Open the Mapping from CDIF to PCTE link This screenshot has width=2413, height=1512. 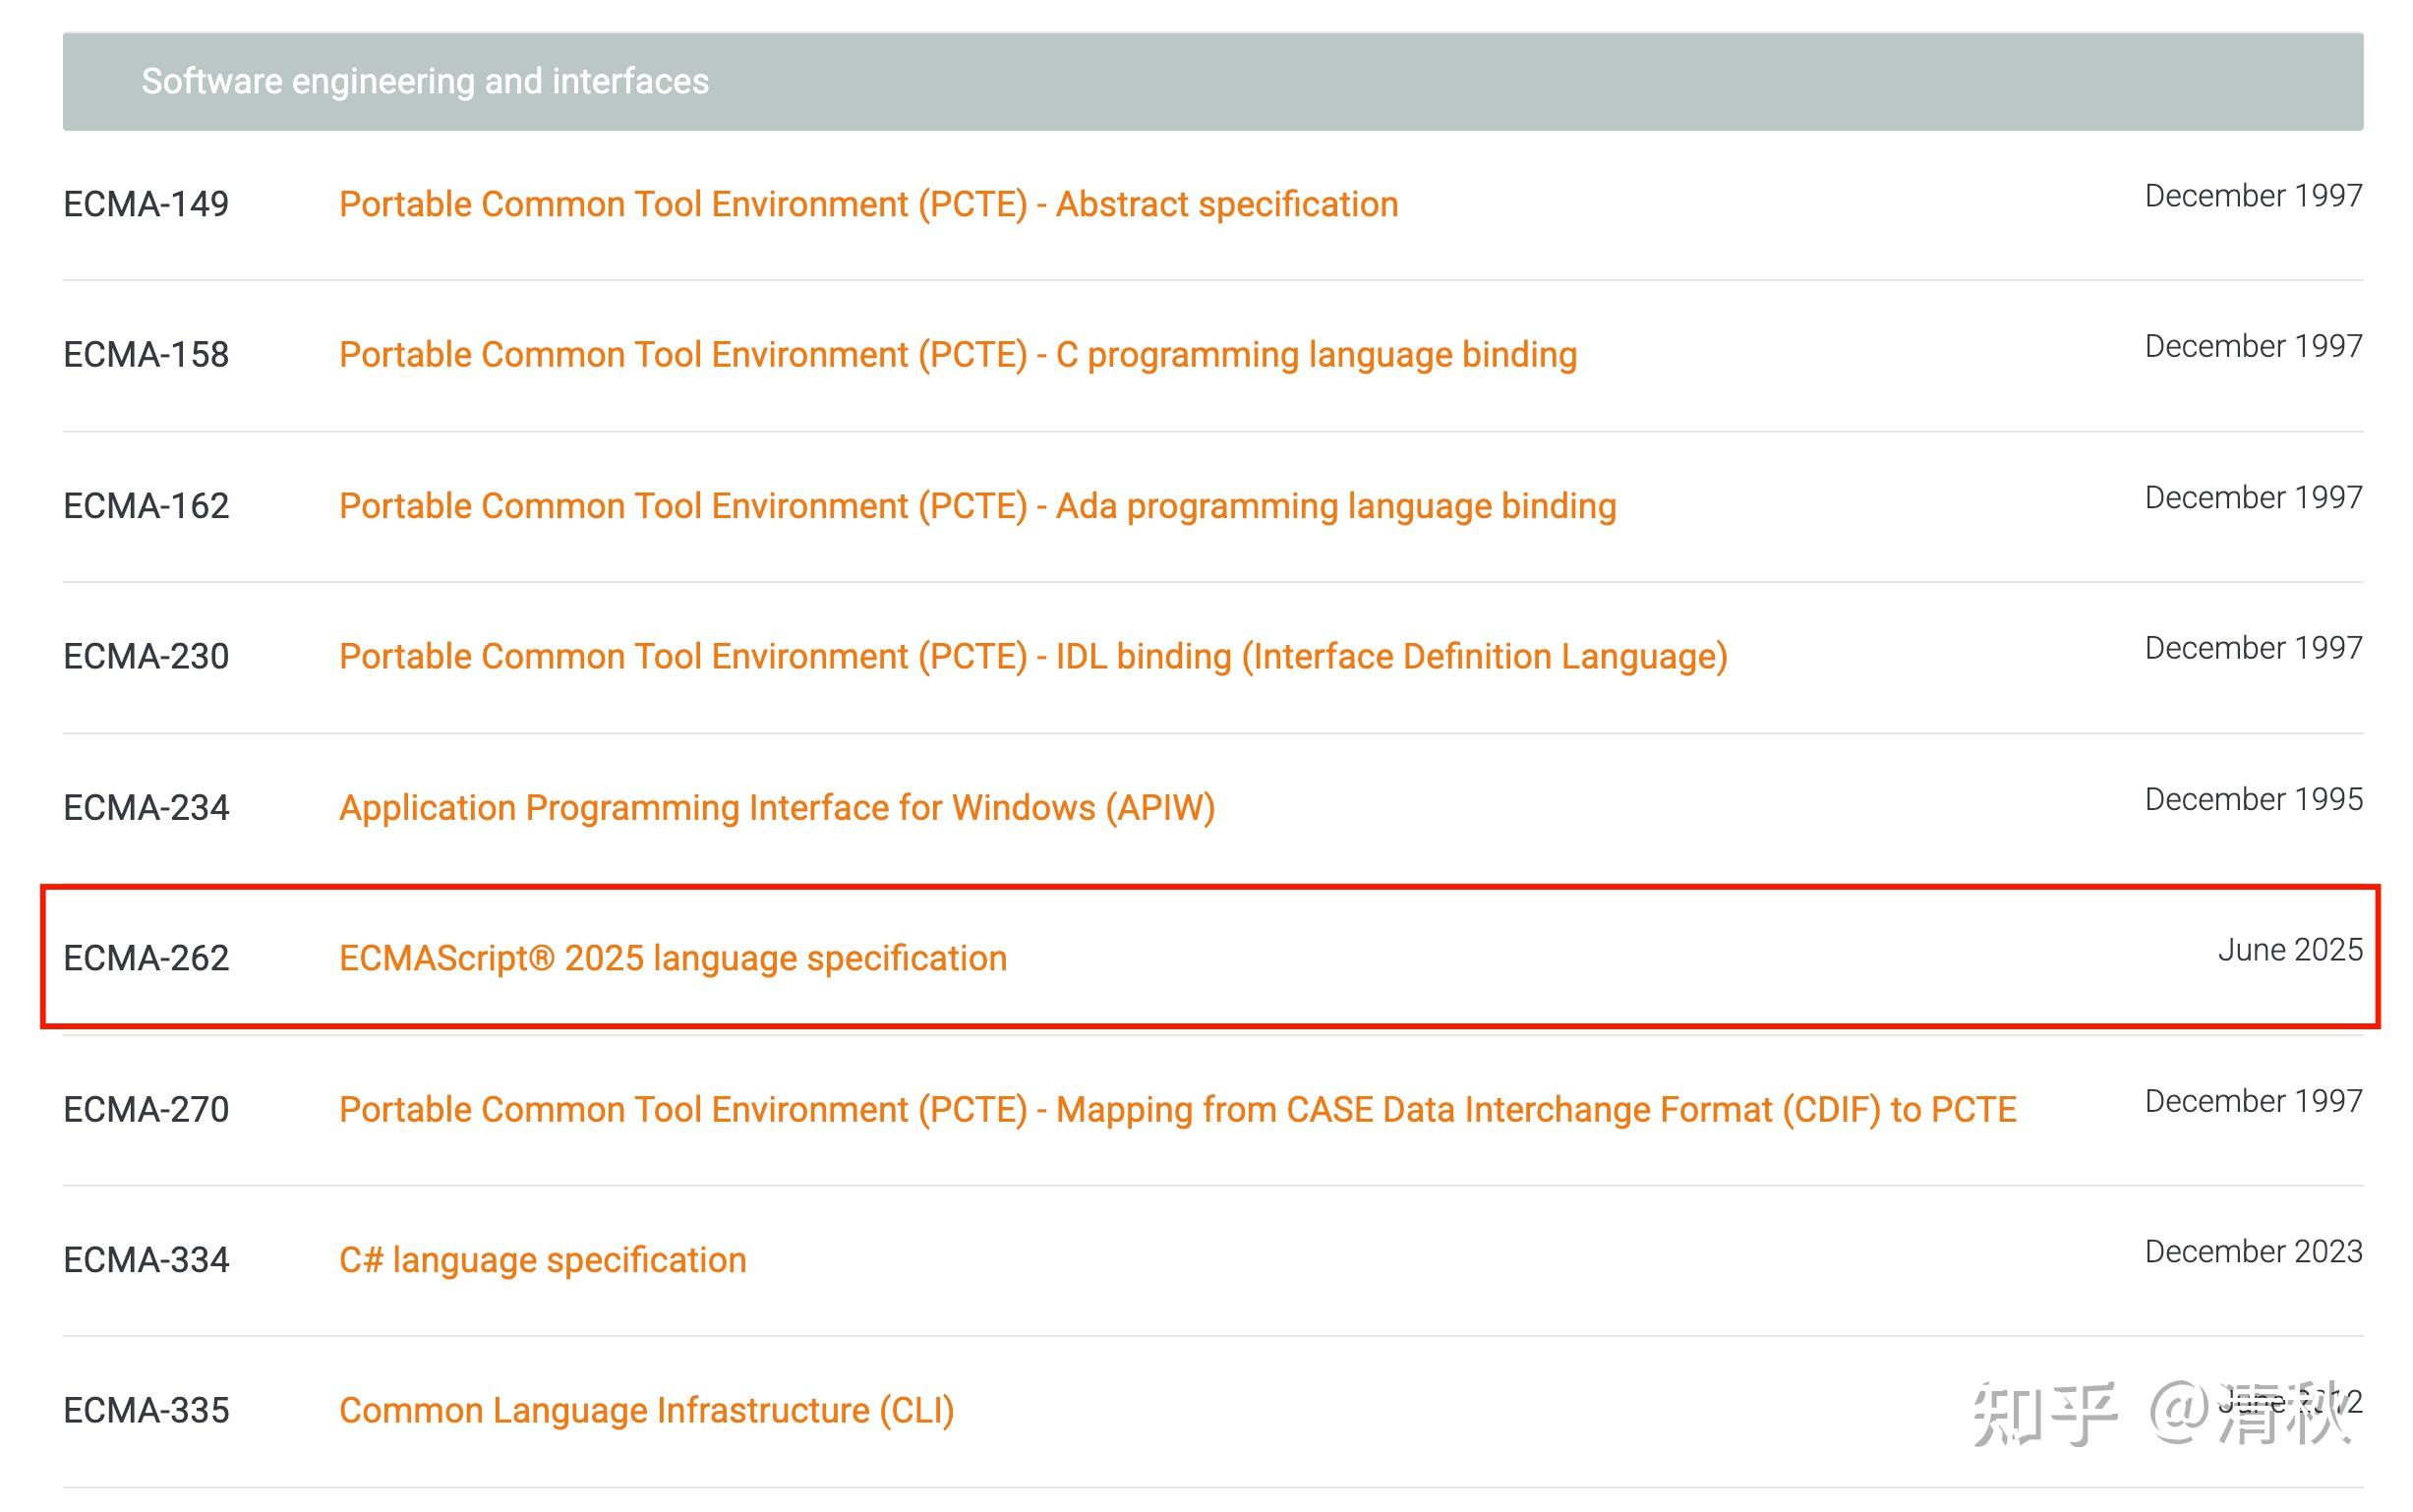[x=1176, y=1109]
